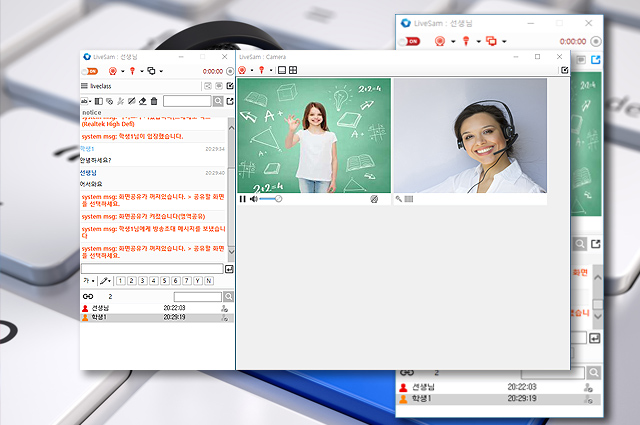Screen dimensions: 640x425
Task: Click the red webcam icon in main toolbar
Action: (x=112, y=71)
